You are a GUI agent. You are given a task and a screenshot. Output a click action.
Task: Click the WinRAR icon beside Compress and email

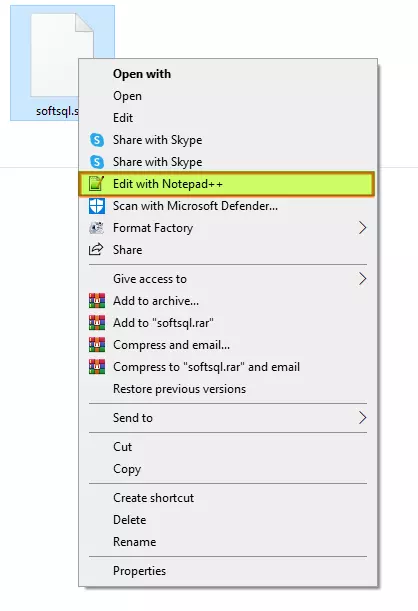97,344
